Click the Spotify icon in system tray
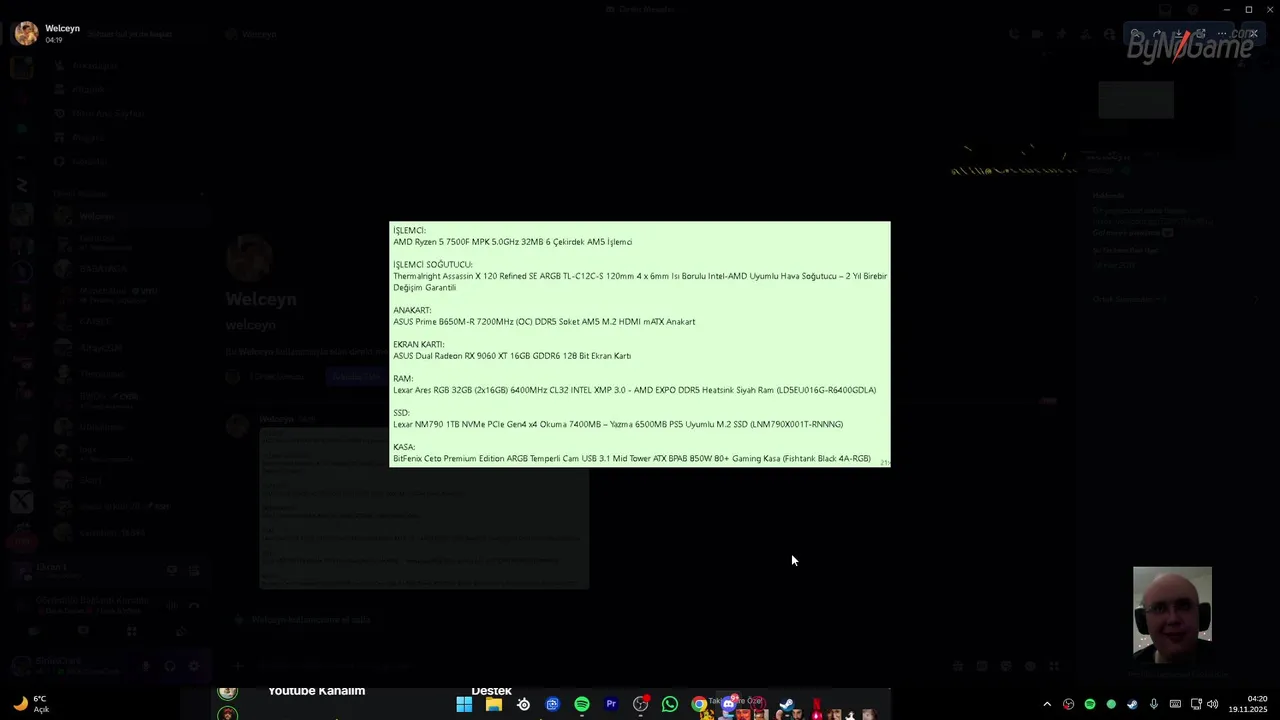 point(1090,704)
